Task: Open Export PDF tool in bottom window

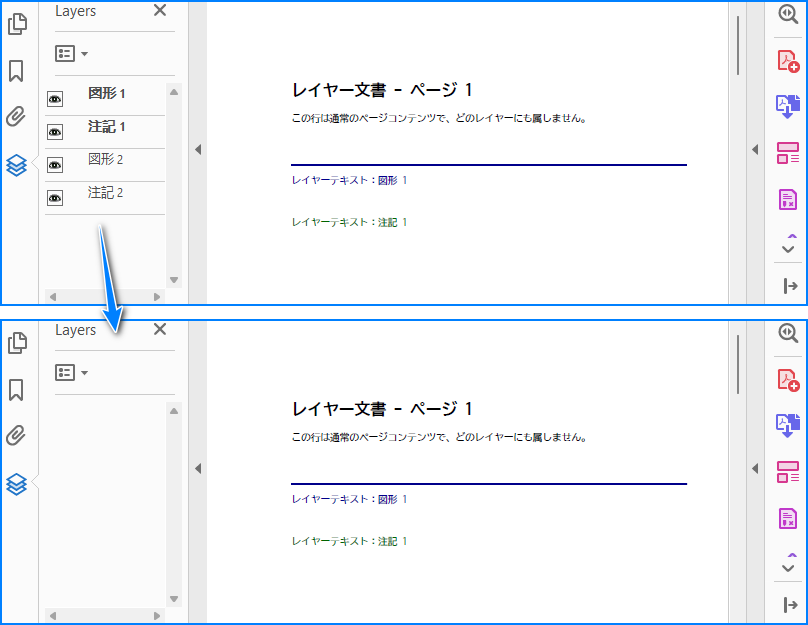Action: click(x=788, y=426)
